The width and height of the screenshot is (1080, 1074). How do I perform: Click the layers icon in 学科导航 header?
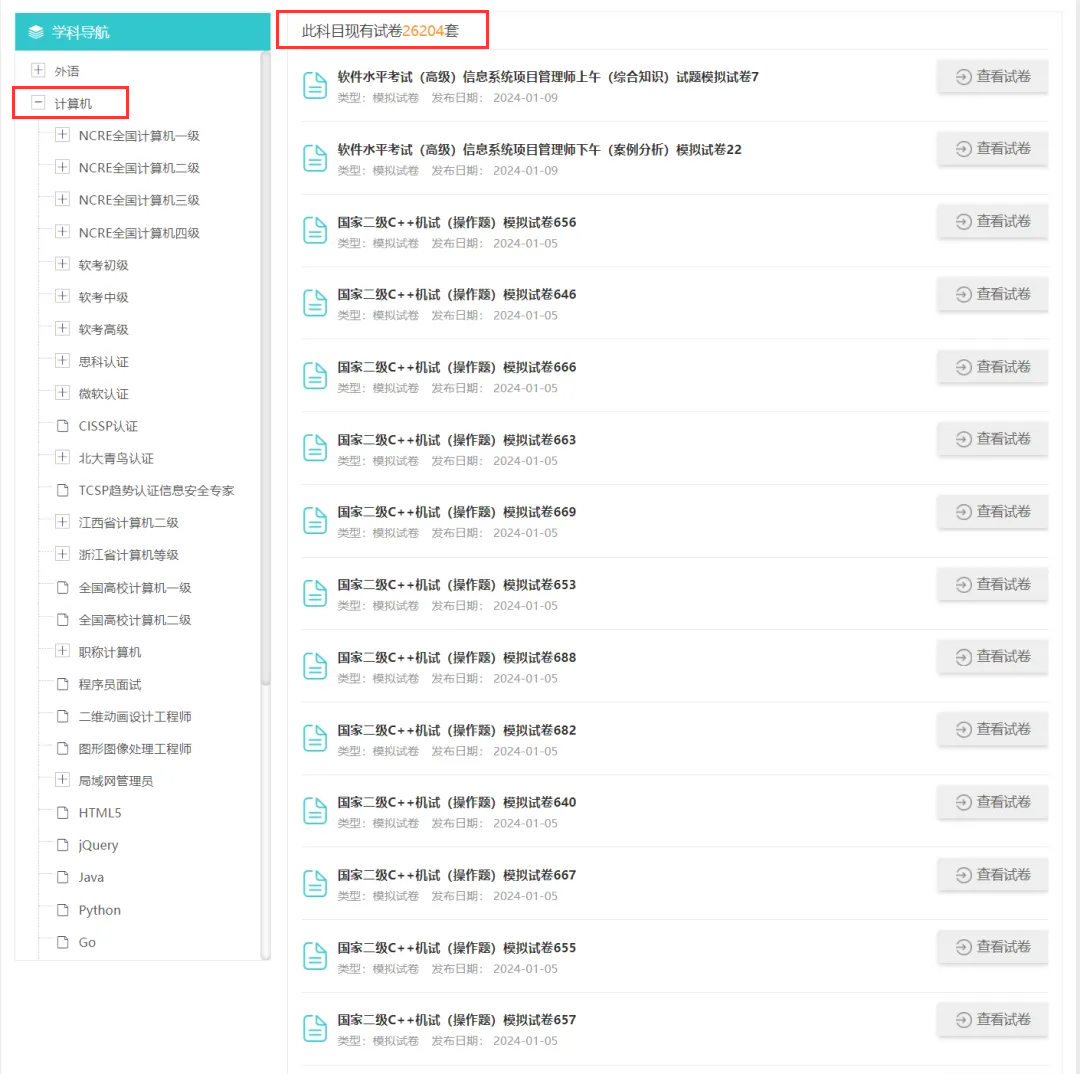coord(36,33)
